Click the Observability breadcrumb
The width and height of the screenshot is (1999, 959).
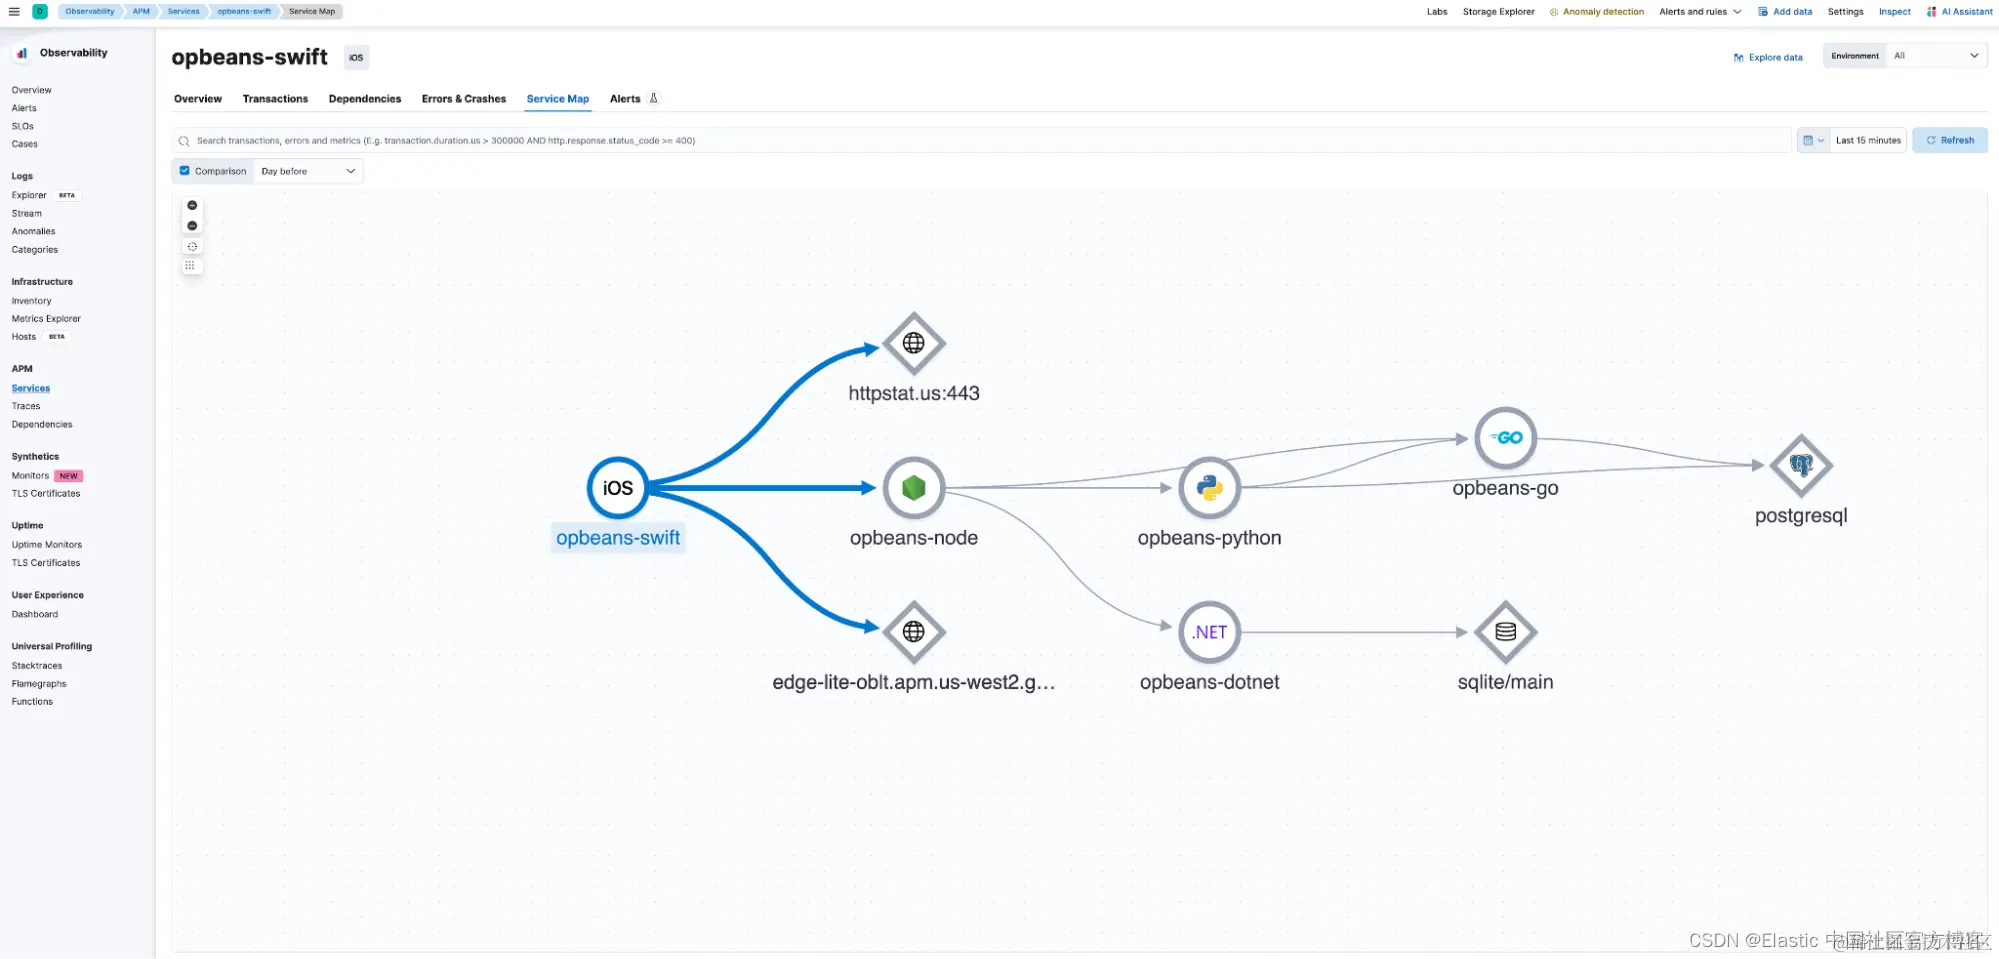click(x=90, y=12)
